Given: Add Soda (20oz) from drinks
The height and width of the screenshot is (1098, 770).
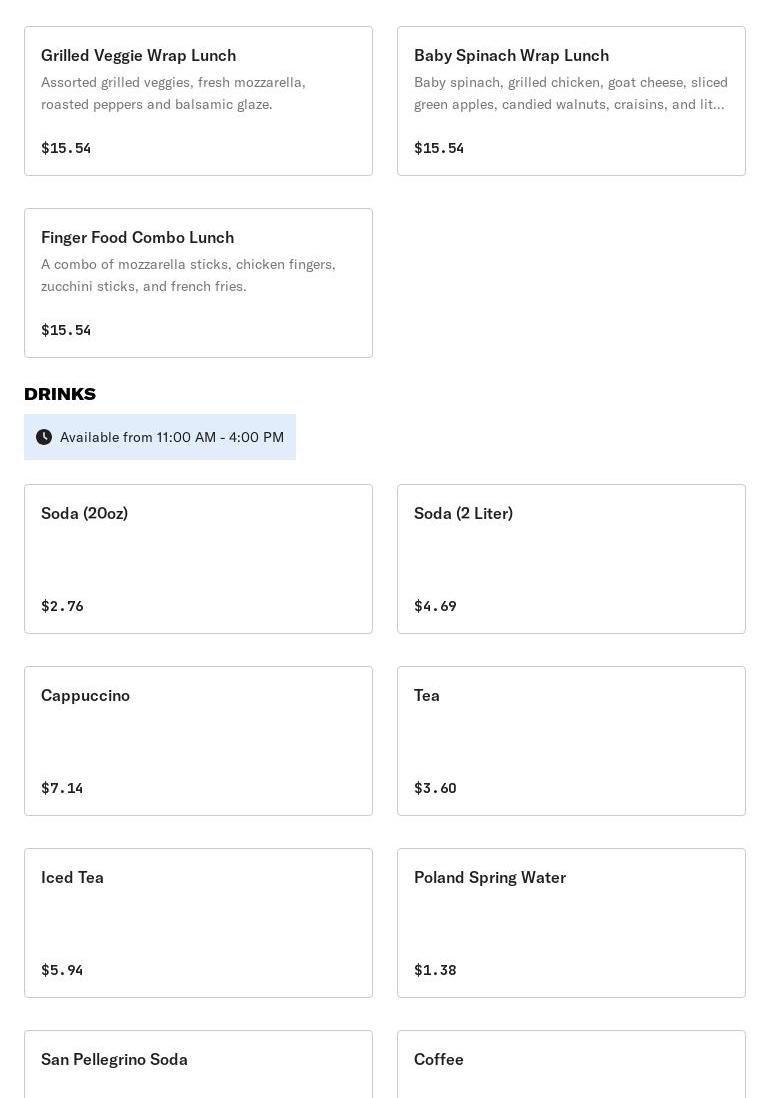Looking at the screenshot, I should coord(198,559).
